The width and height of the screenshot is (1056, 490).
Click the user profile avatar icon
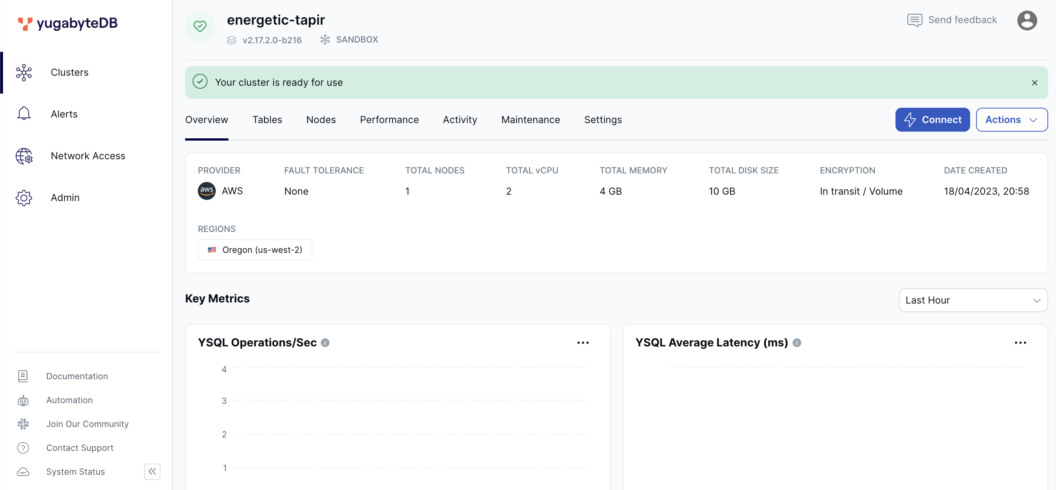(x=1027, y=20)
